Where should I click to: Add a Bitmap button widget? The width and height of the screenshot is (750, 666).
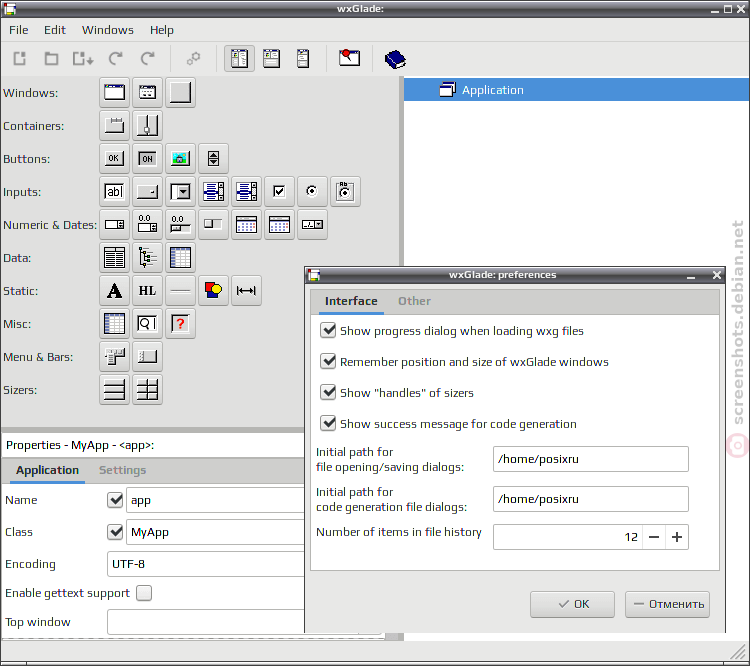point(180,158)
